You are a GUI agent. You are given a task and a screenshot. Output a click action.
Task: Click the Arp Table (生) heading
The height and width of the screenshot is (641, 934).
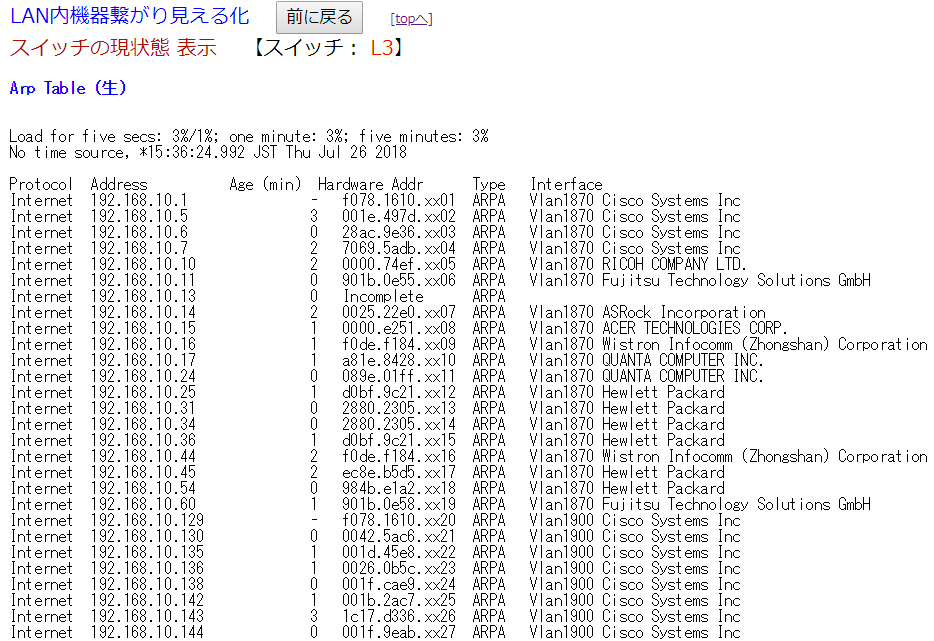pyautogui.click(x=68, y=88)
